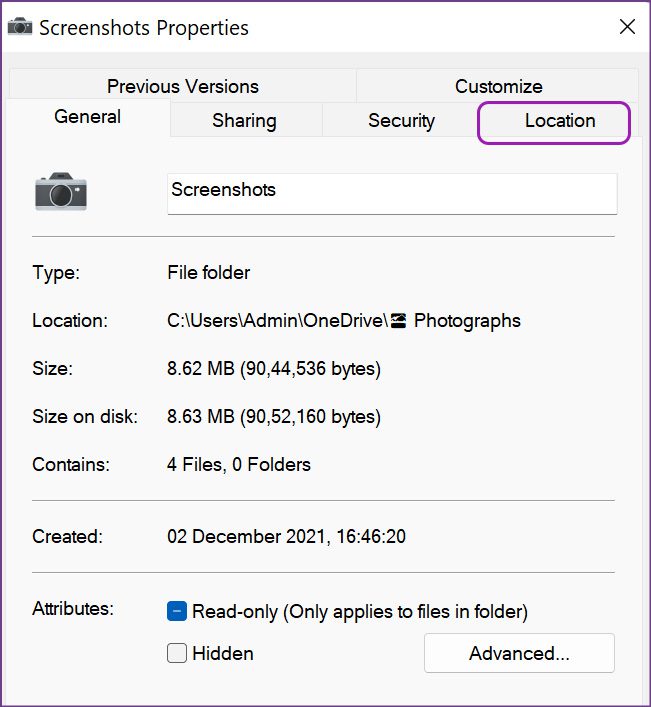Open the Security tab
651x707 pixels.
coord(401,121)
